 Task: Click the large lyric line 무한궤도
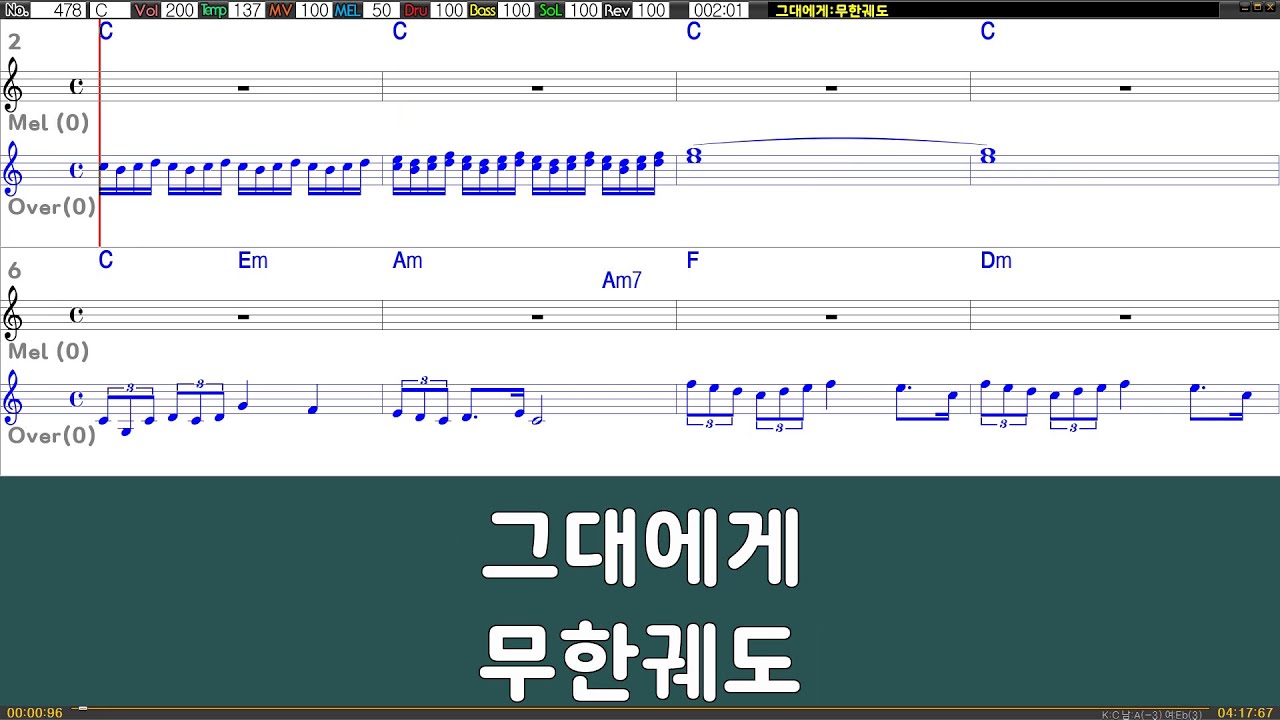(x=640, y=661)
